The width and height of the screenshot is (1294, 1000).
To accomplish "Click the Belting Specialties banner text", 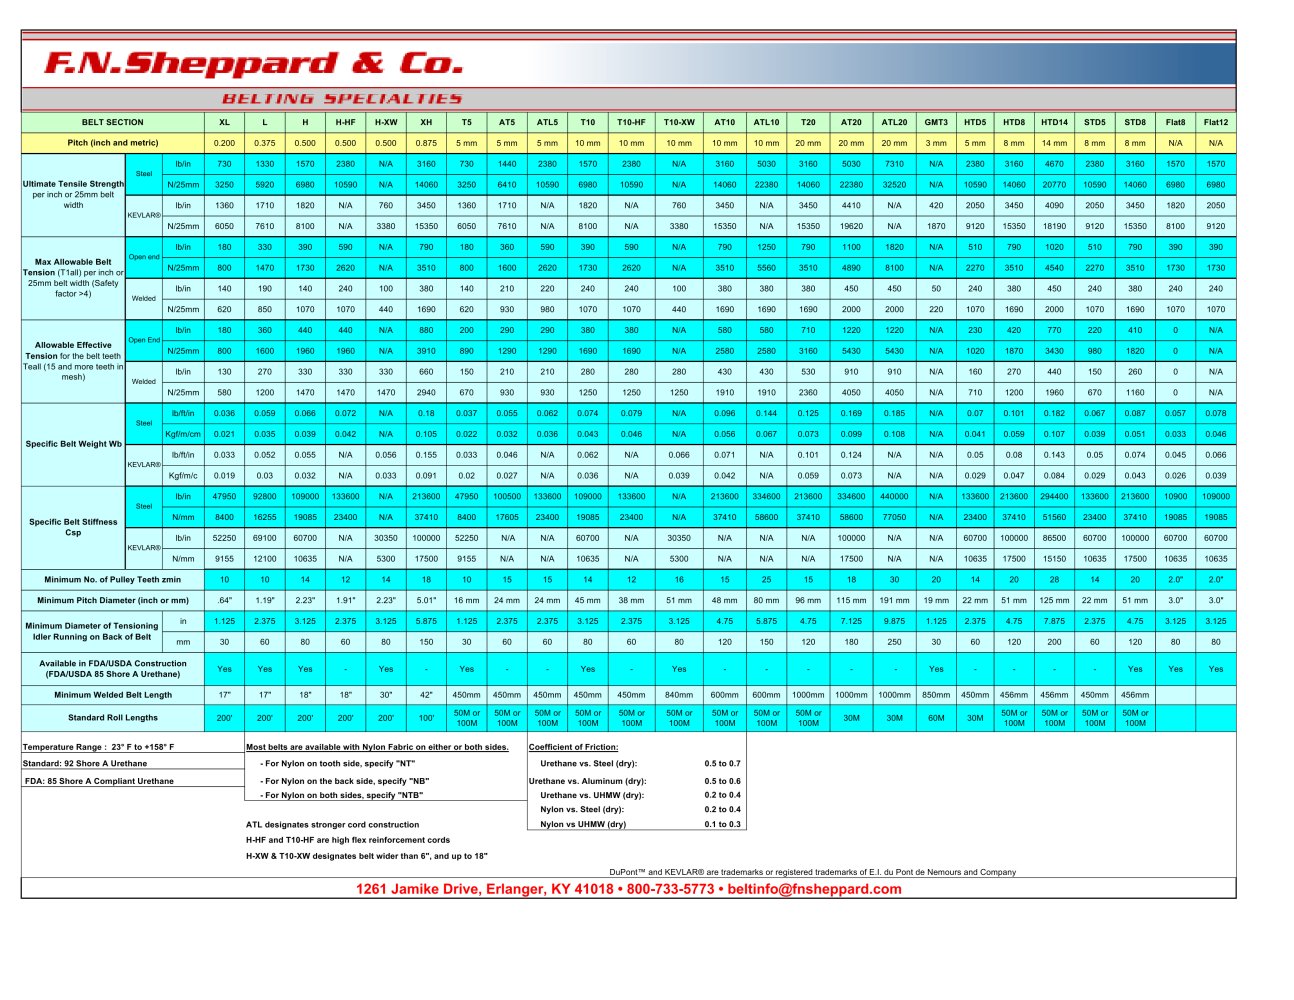I will pyautogui.click(x=342, y=99).
